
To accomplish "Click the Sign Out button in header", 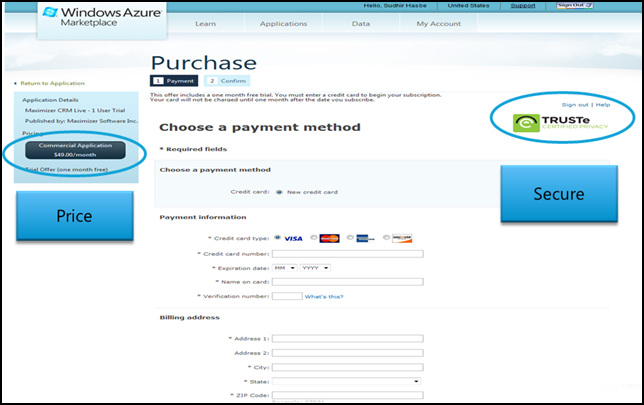I will click(x=575, y=5).
